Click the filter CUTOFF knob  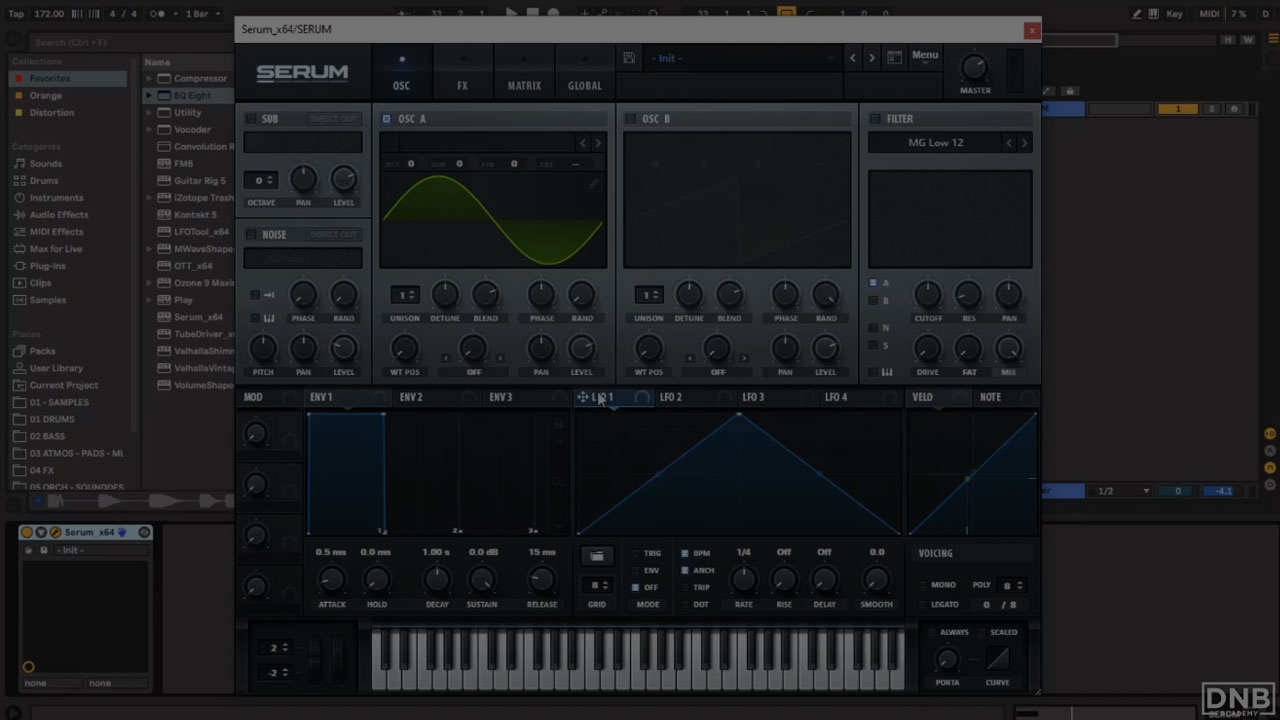pos(928,294)
